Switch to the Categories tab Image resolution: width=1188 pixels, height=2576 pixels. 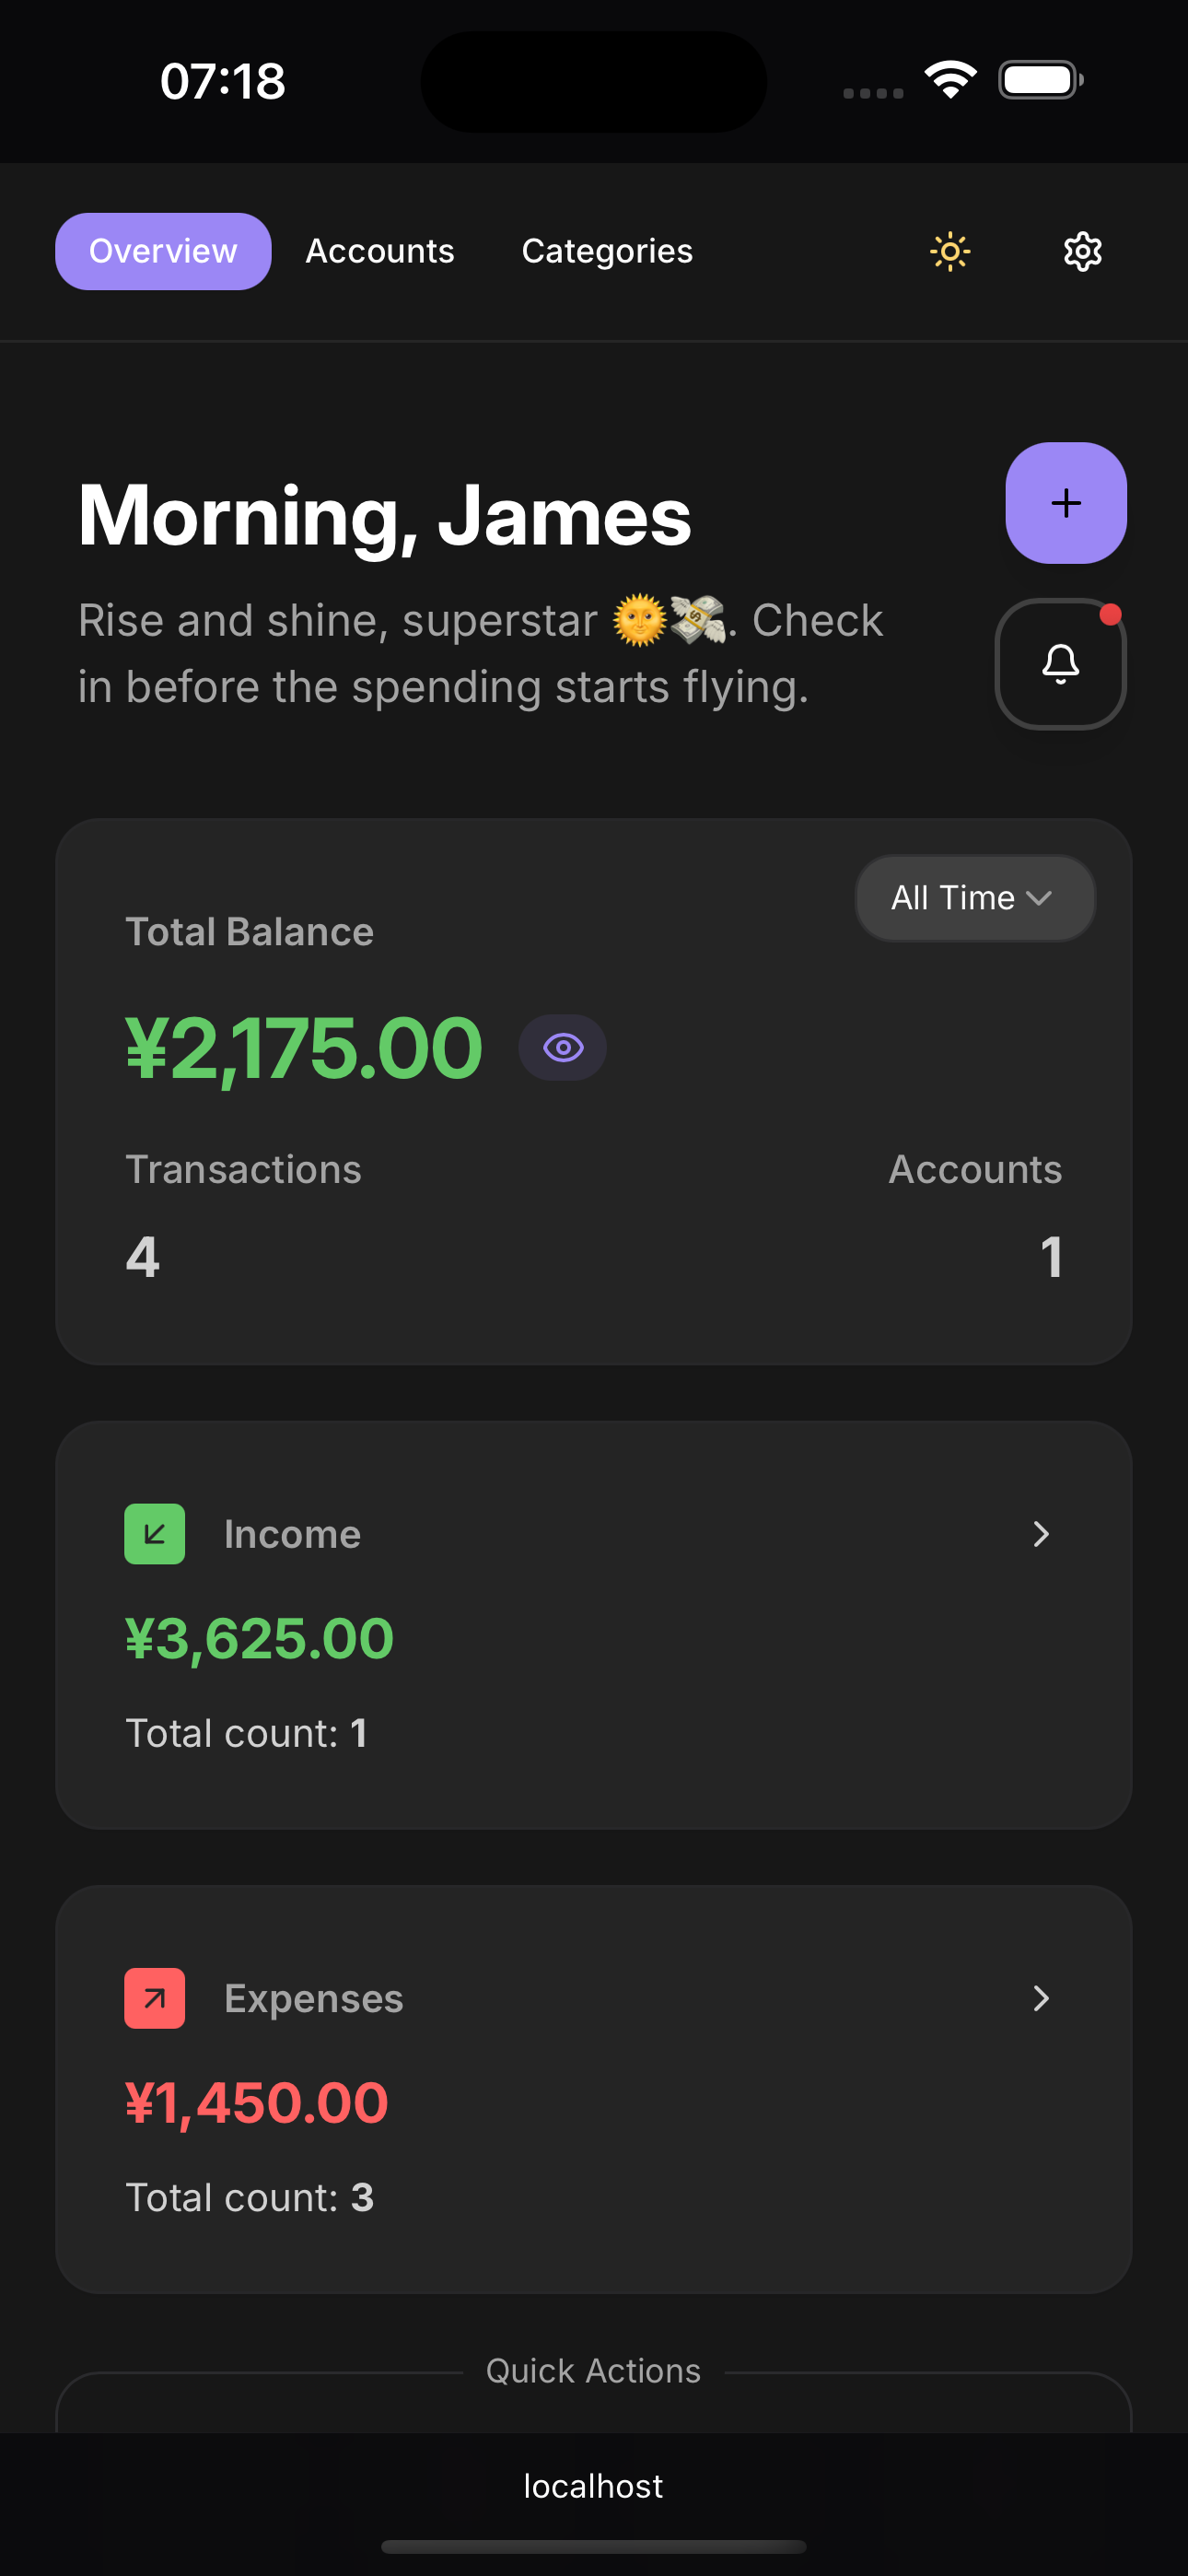607,251
